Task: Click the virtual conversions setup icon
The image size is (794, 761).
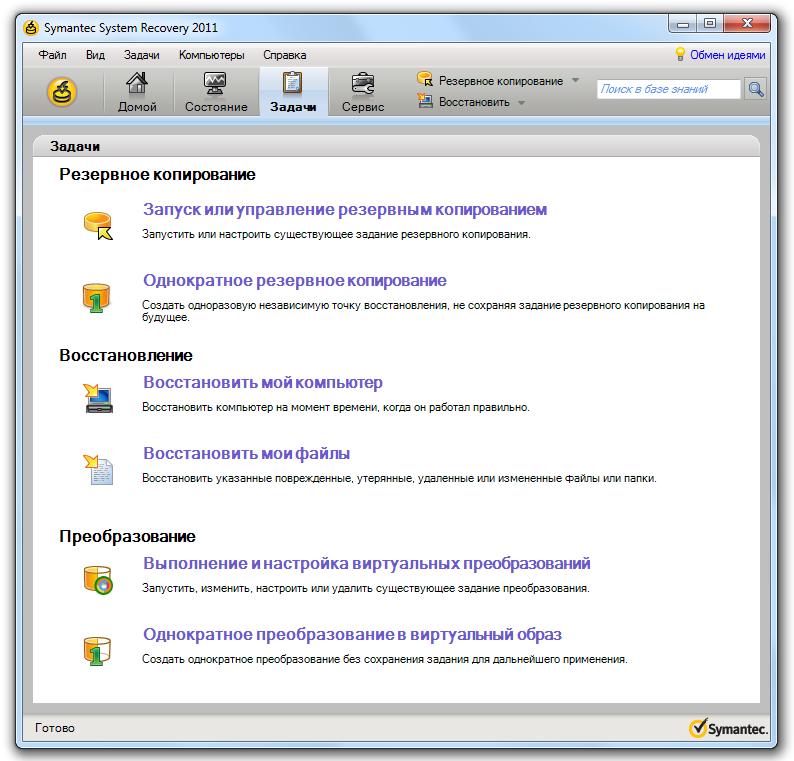Action: (97, 579)
